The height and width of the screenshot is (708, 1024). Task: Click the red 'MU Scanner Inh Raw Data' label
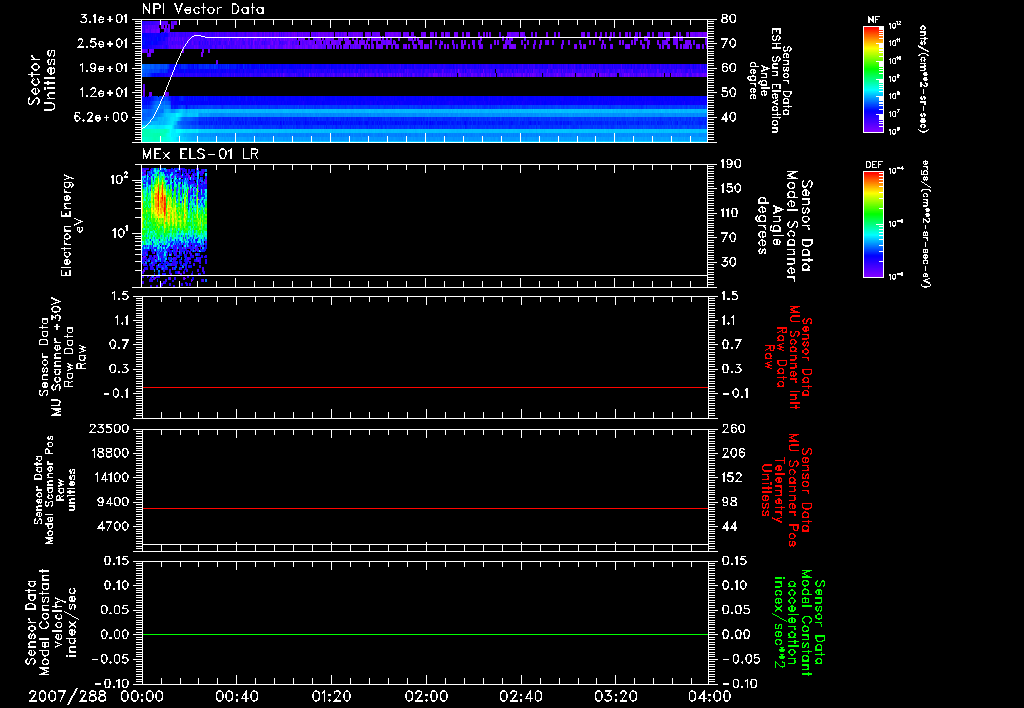pos(786,357)
